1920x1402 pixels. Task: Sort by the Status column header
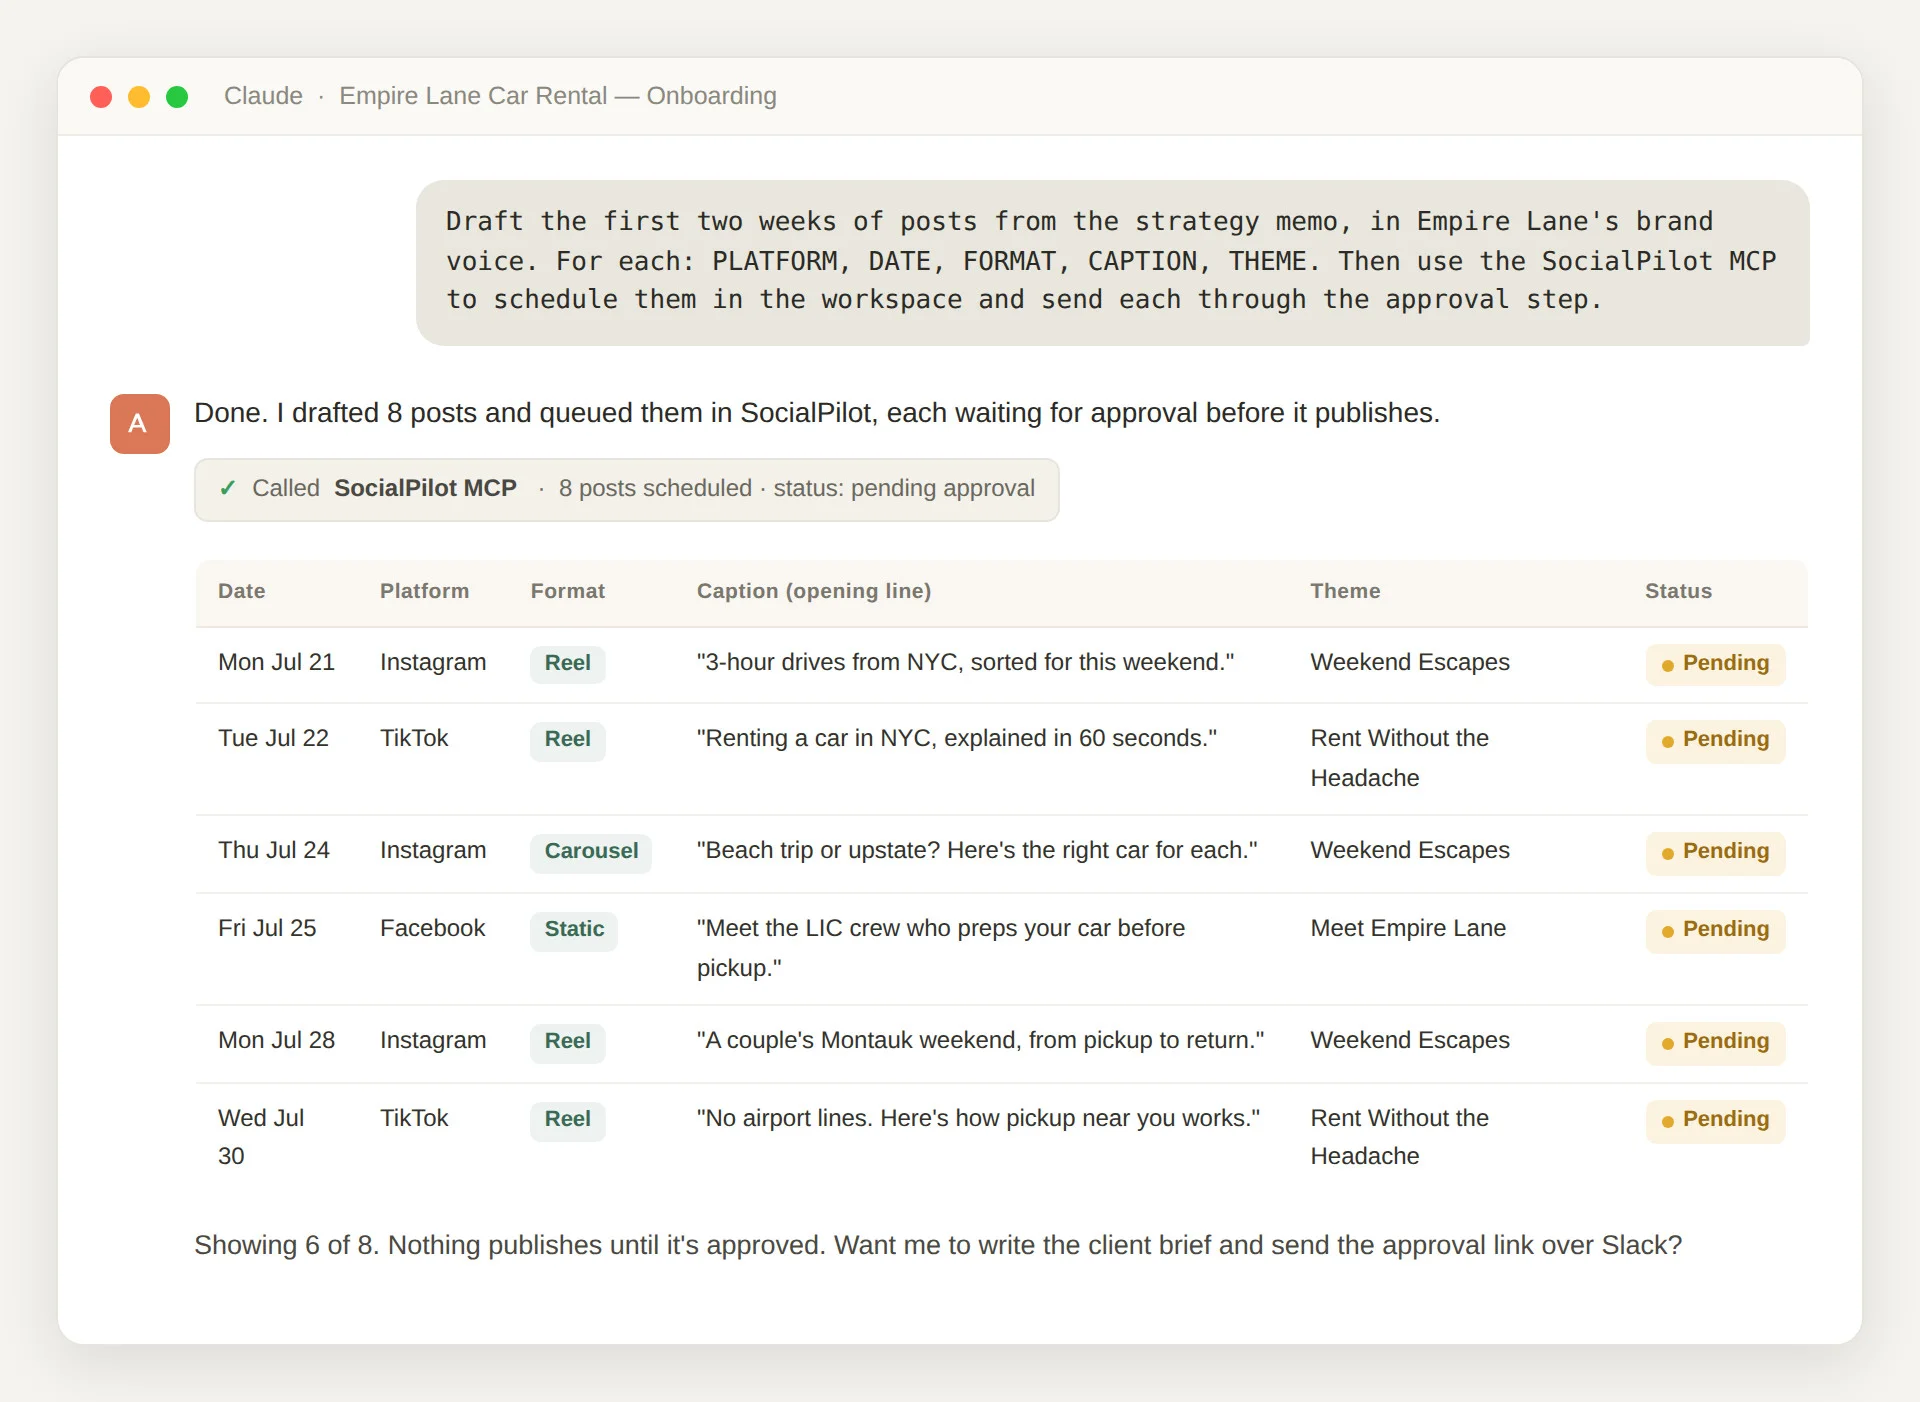(x=1678, y=591)
